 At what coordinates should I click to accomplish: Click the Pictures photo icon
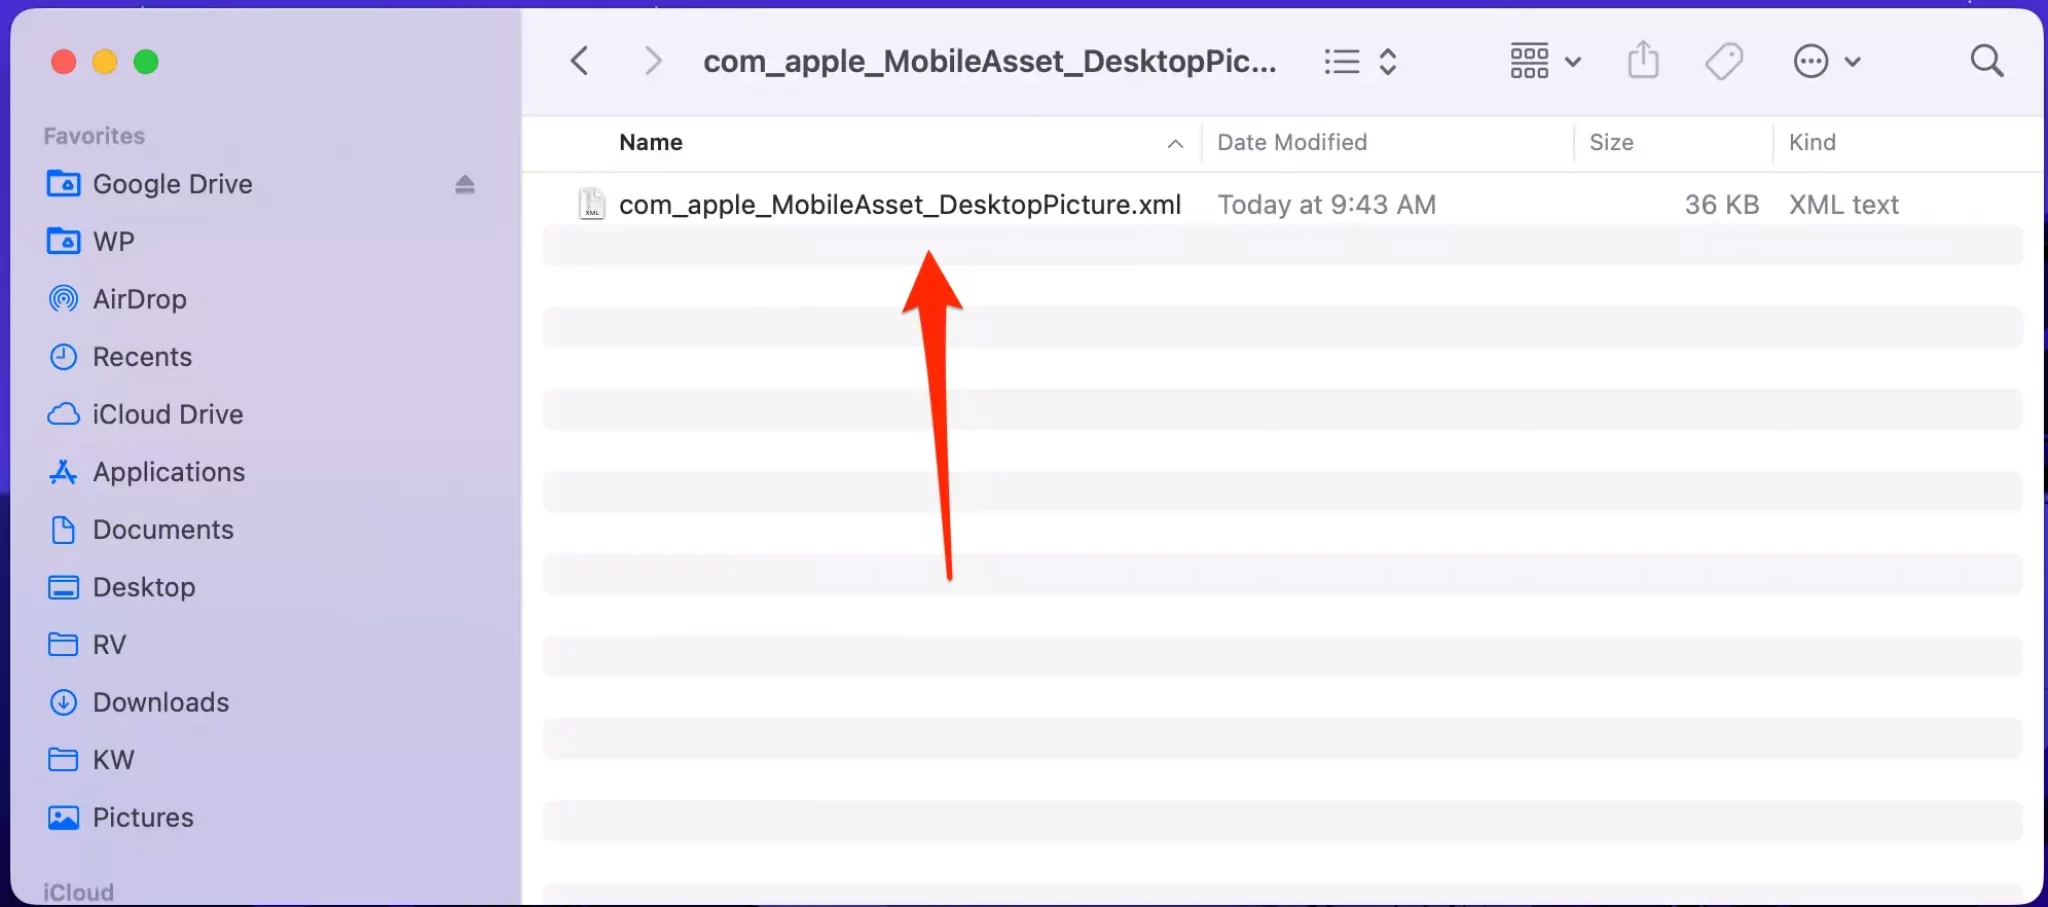pos(64,817)
